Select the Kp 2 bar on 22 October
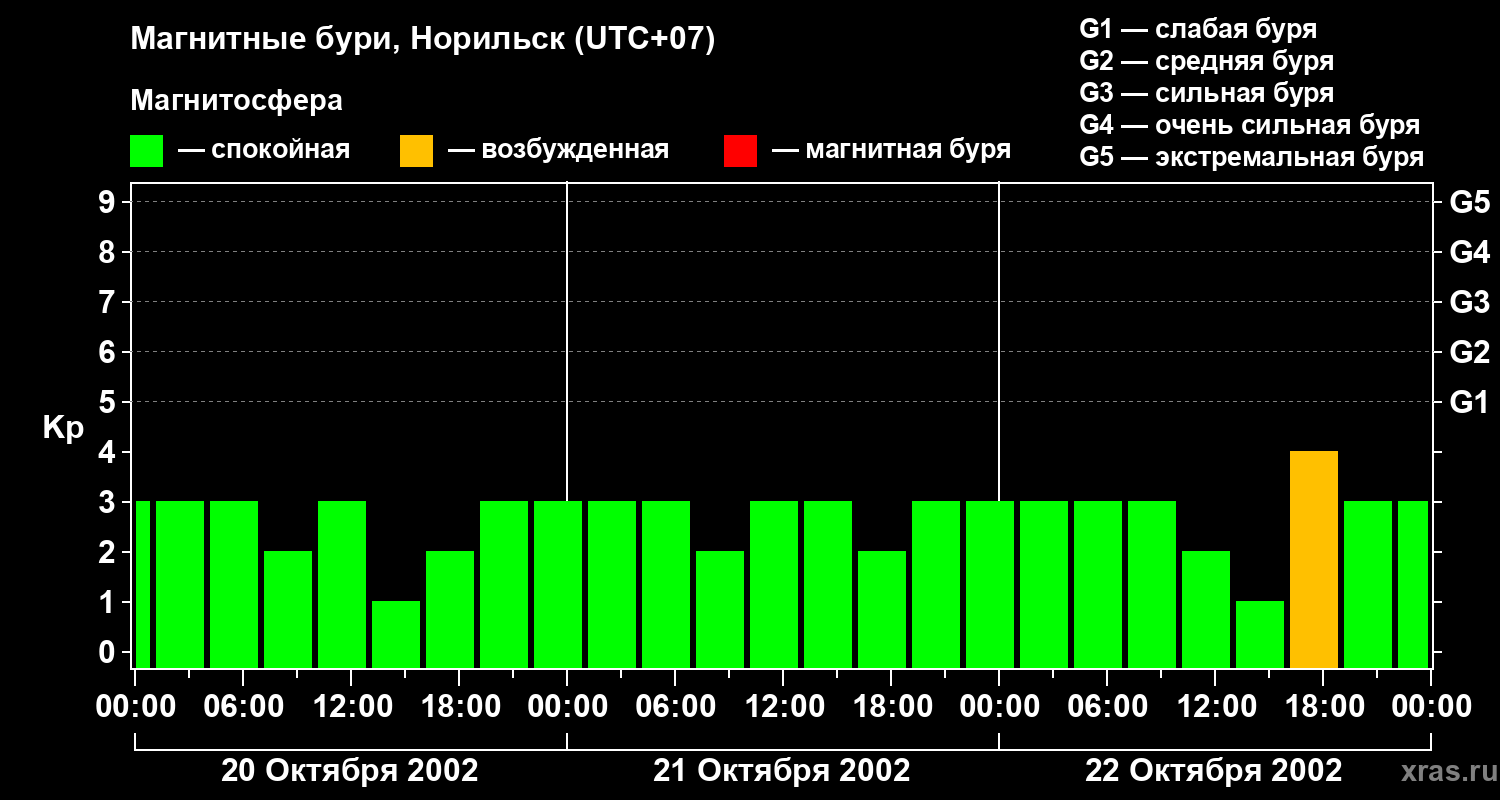The width and height of the screenshot is (1500, 800). pos(1206,610)
